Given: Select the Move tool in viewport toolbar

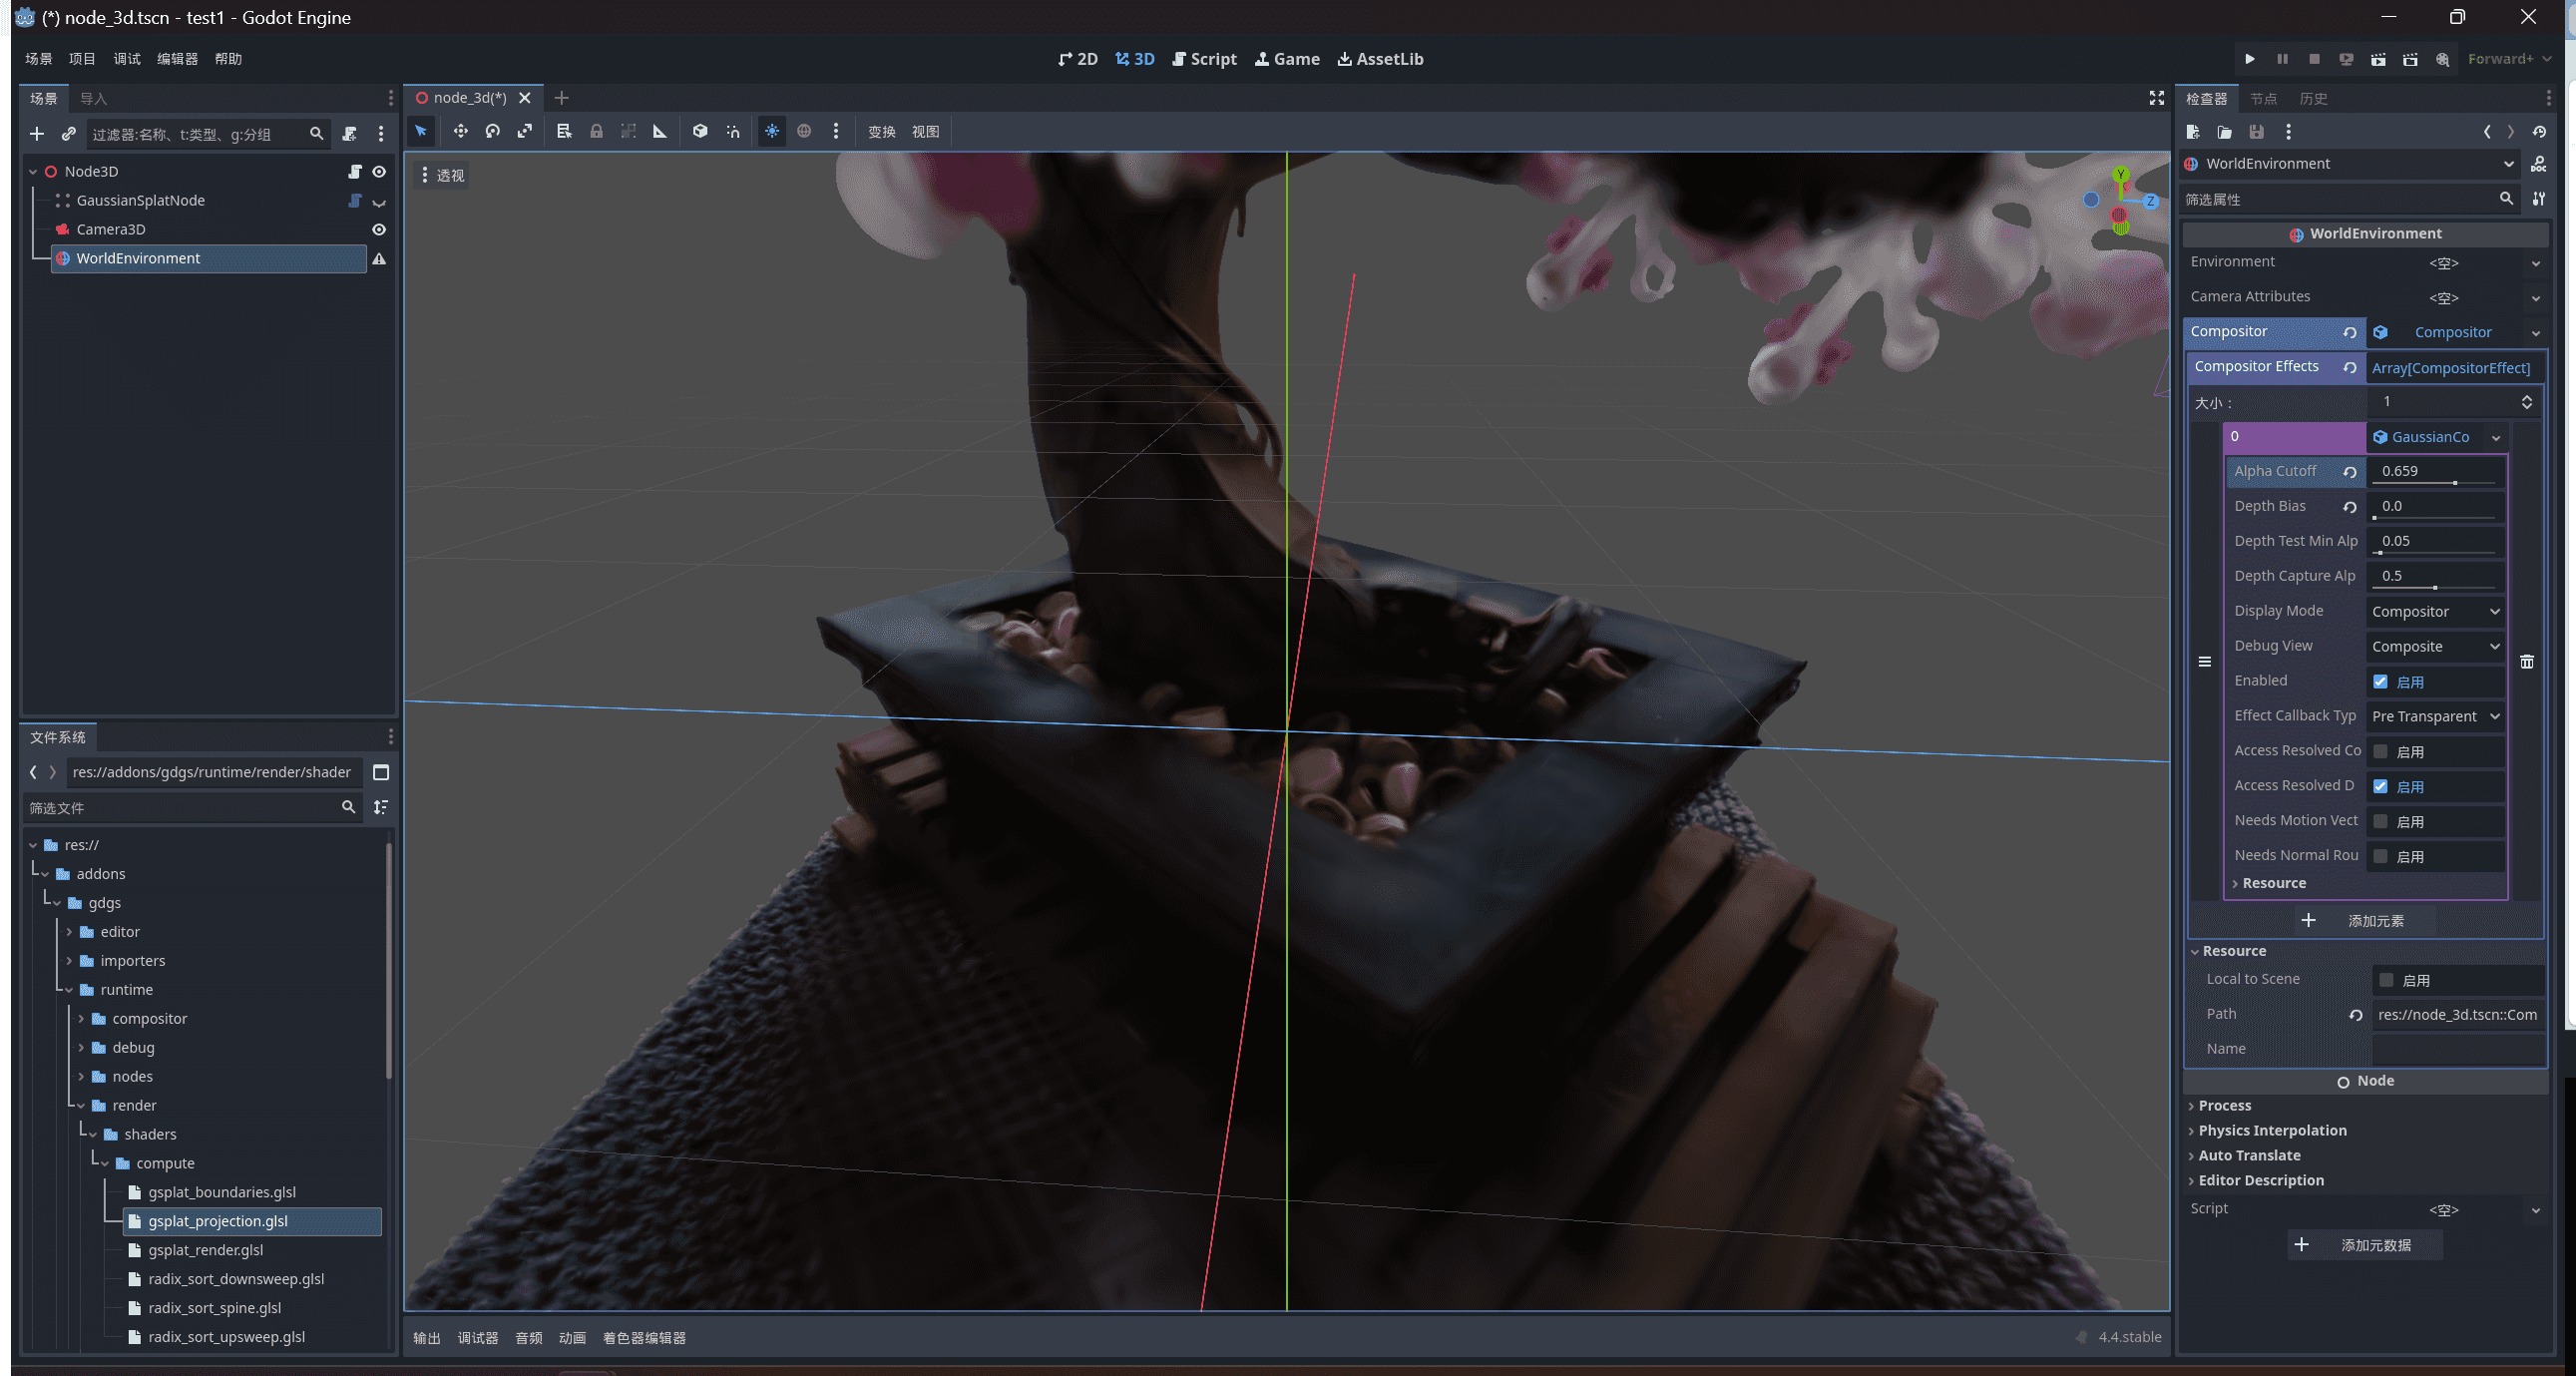Looking at the screenshot, I should click(460, 131).
